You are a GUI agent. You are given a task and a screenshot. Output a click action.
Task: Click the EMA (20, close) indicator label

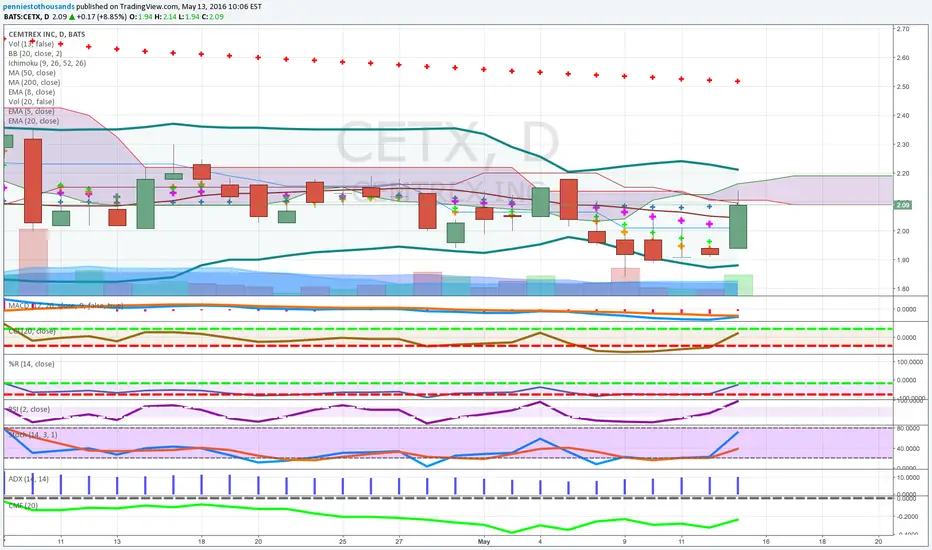[33, 121]
